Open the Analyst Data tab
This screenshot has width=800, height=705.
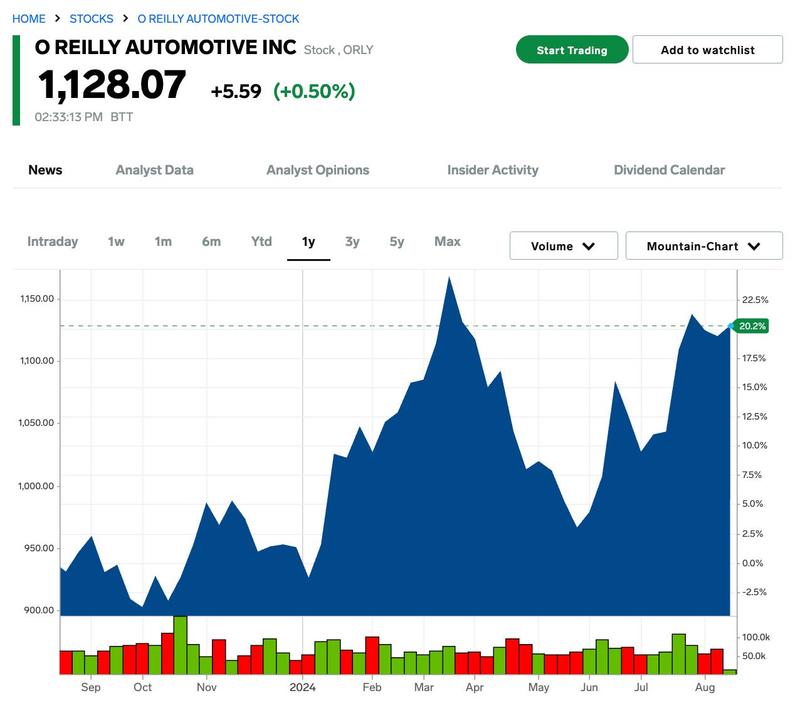click(x=155, y=170)
